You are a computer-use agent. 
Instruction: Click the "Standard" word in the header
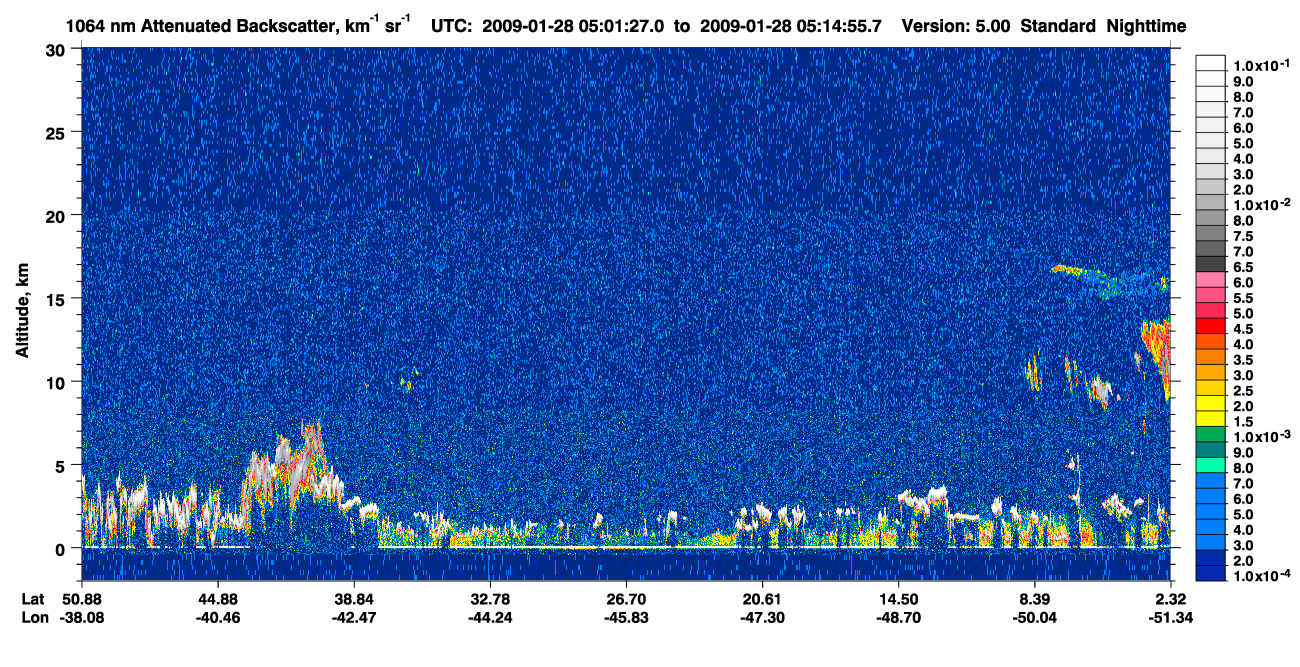pyautogui.click(x=1059, y=26)
